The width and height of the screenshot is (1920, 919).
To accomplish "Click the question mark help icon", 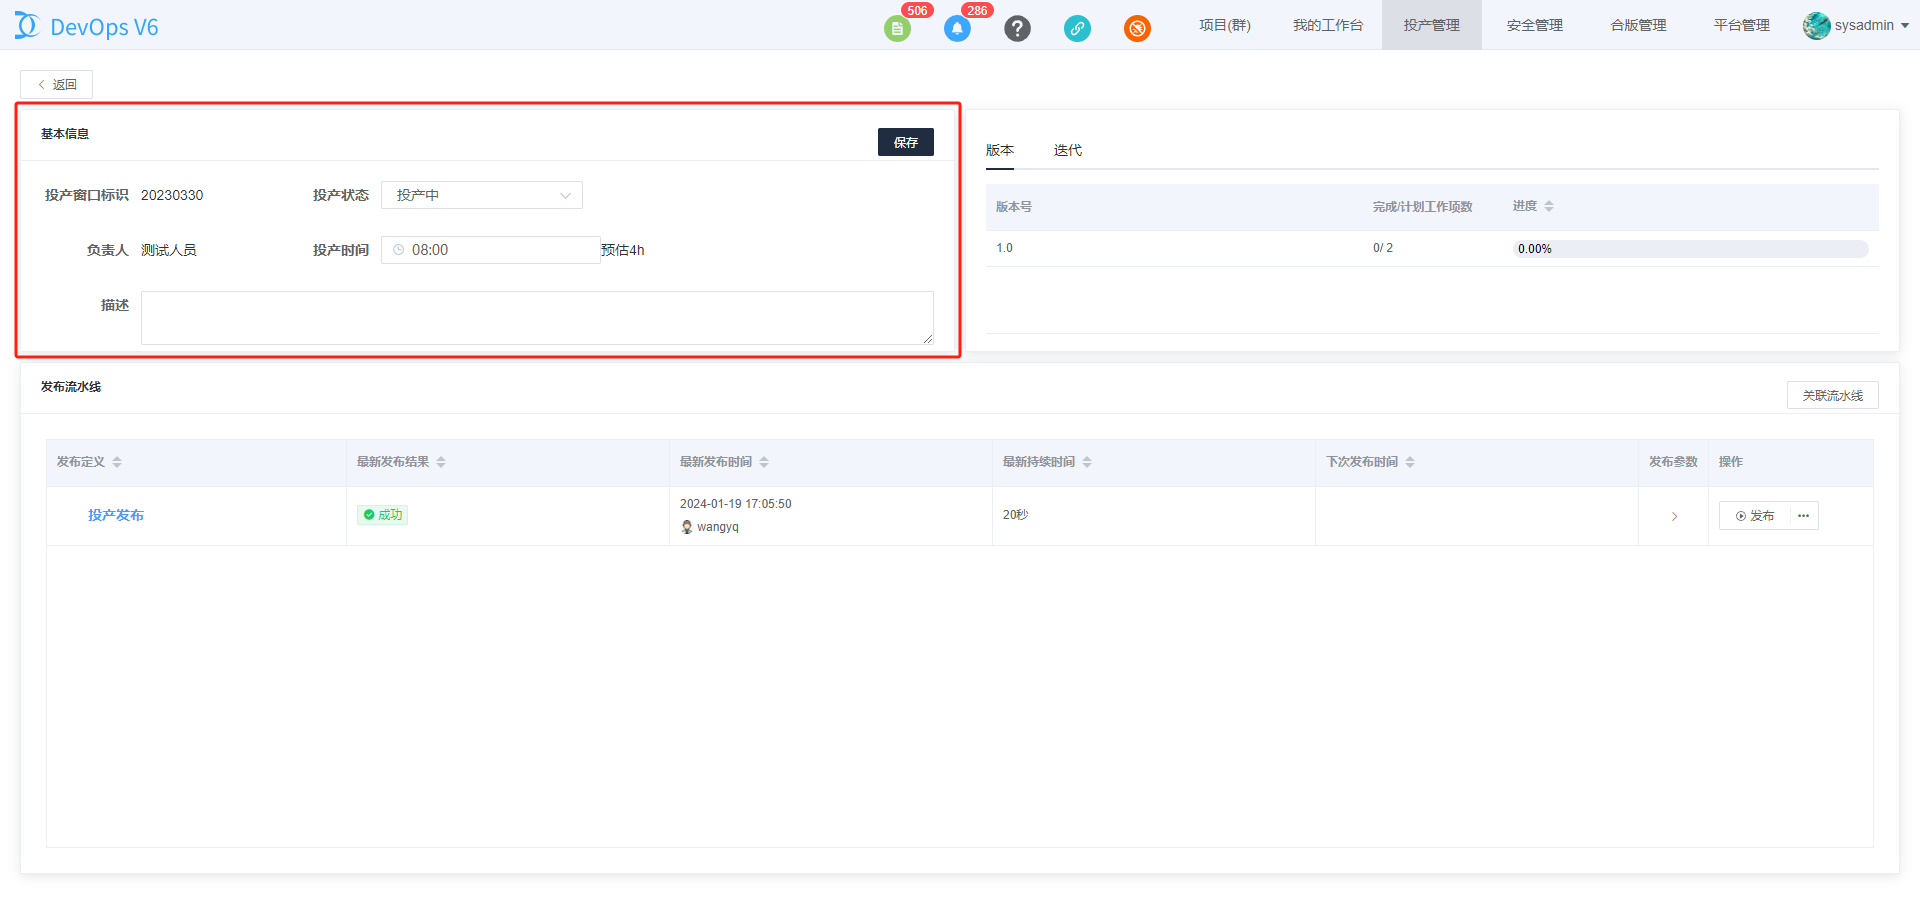I will (1017, 29).
